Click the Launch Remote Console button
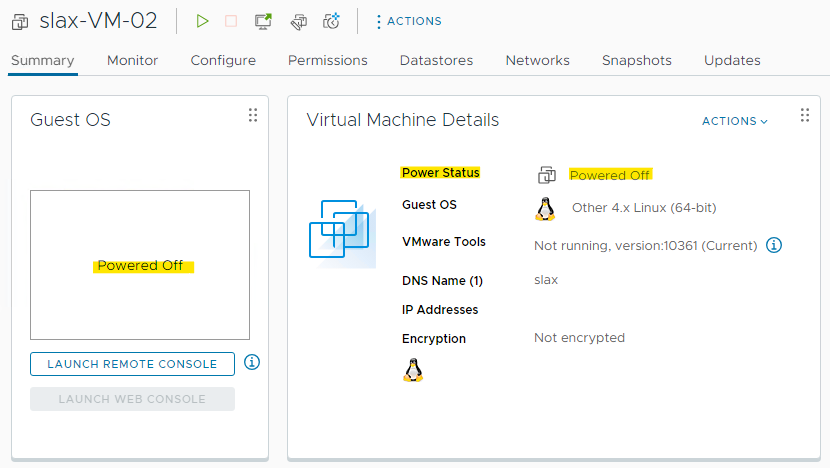 [132, 364]
